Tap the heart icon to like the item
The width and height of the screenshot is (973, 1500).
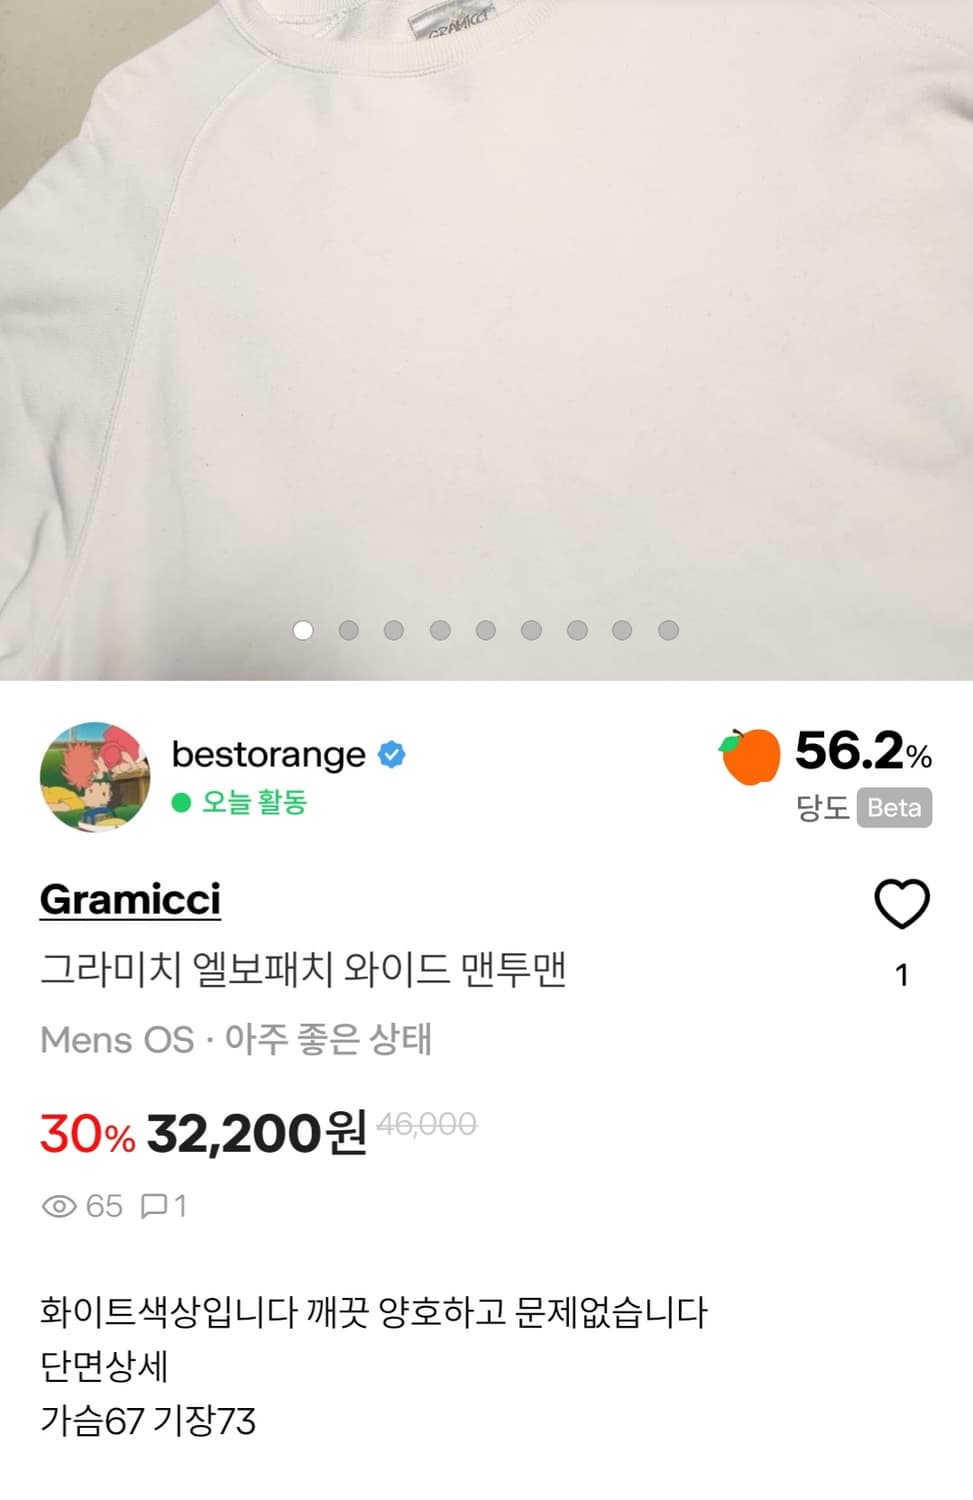pos(902,904)
